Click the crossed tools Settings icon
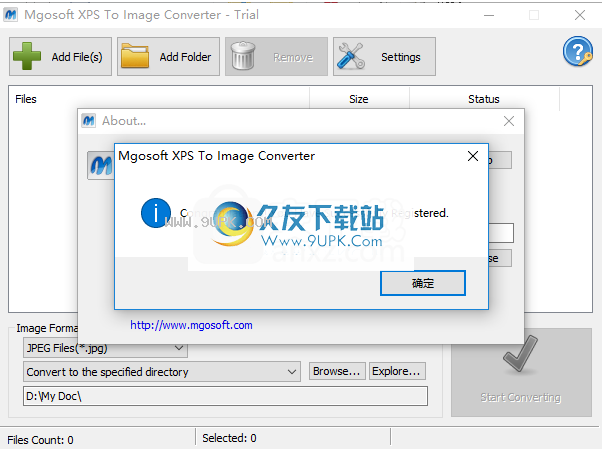Viewport: 602px width, 449px height. (351, 56)
